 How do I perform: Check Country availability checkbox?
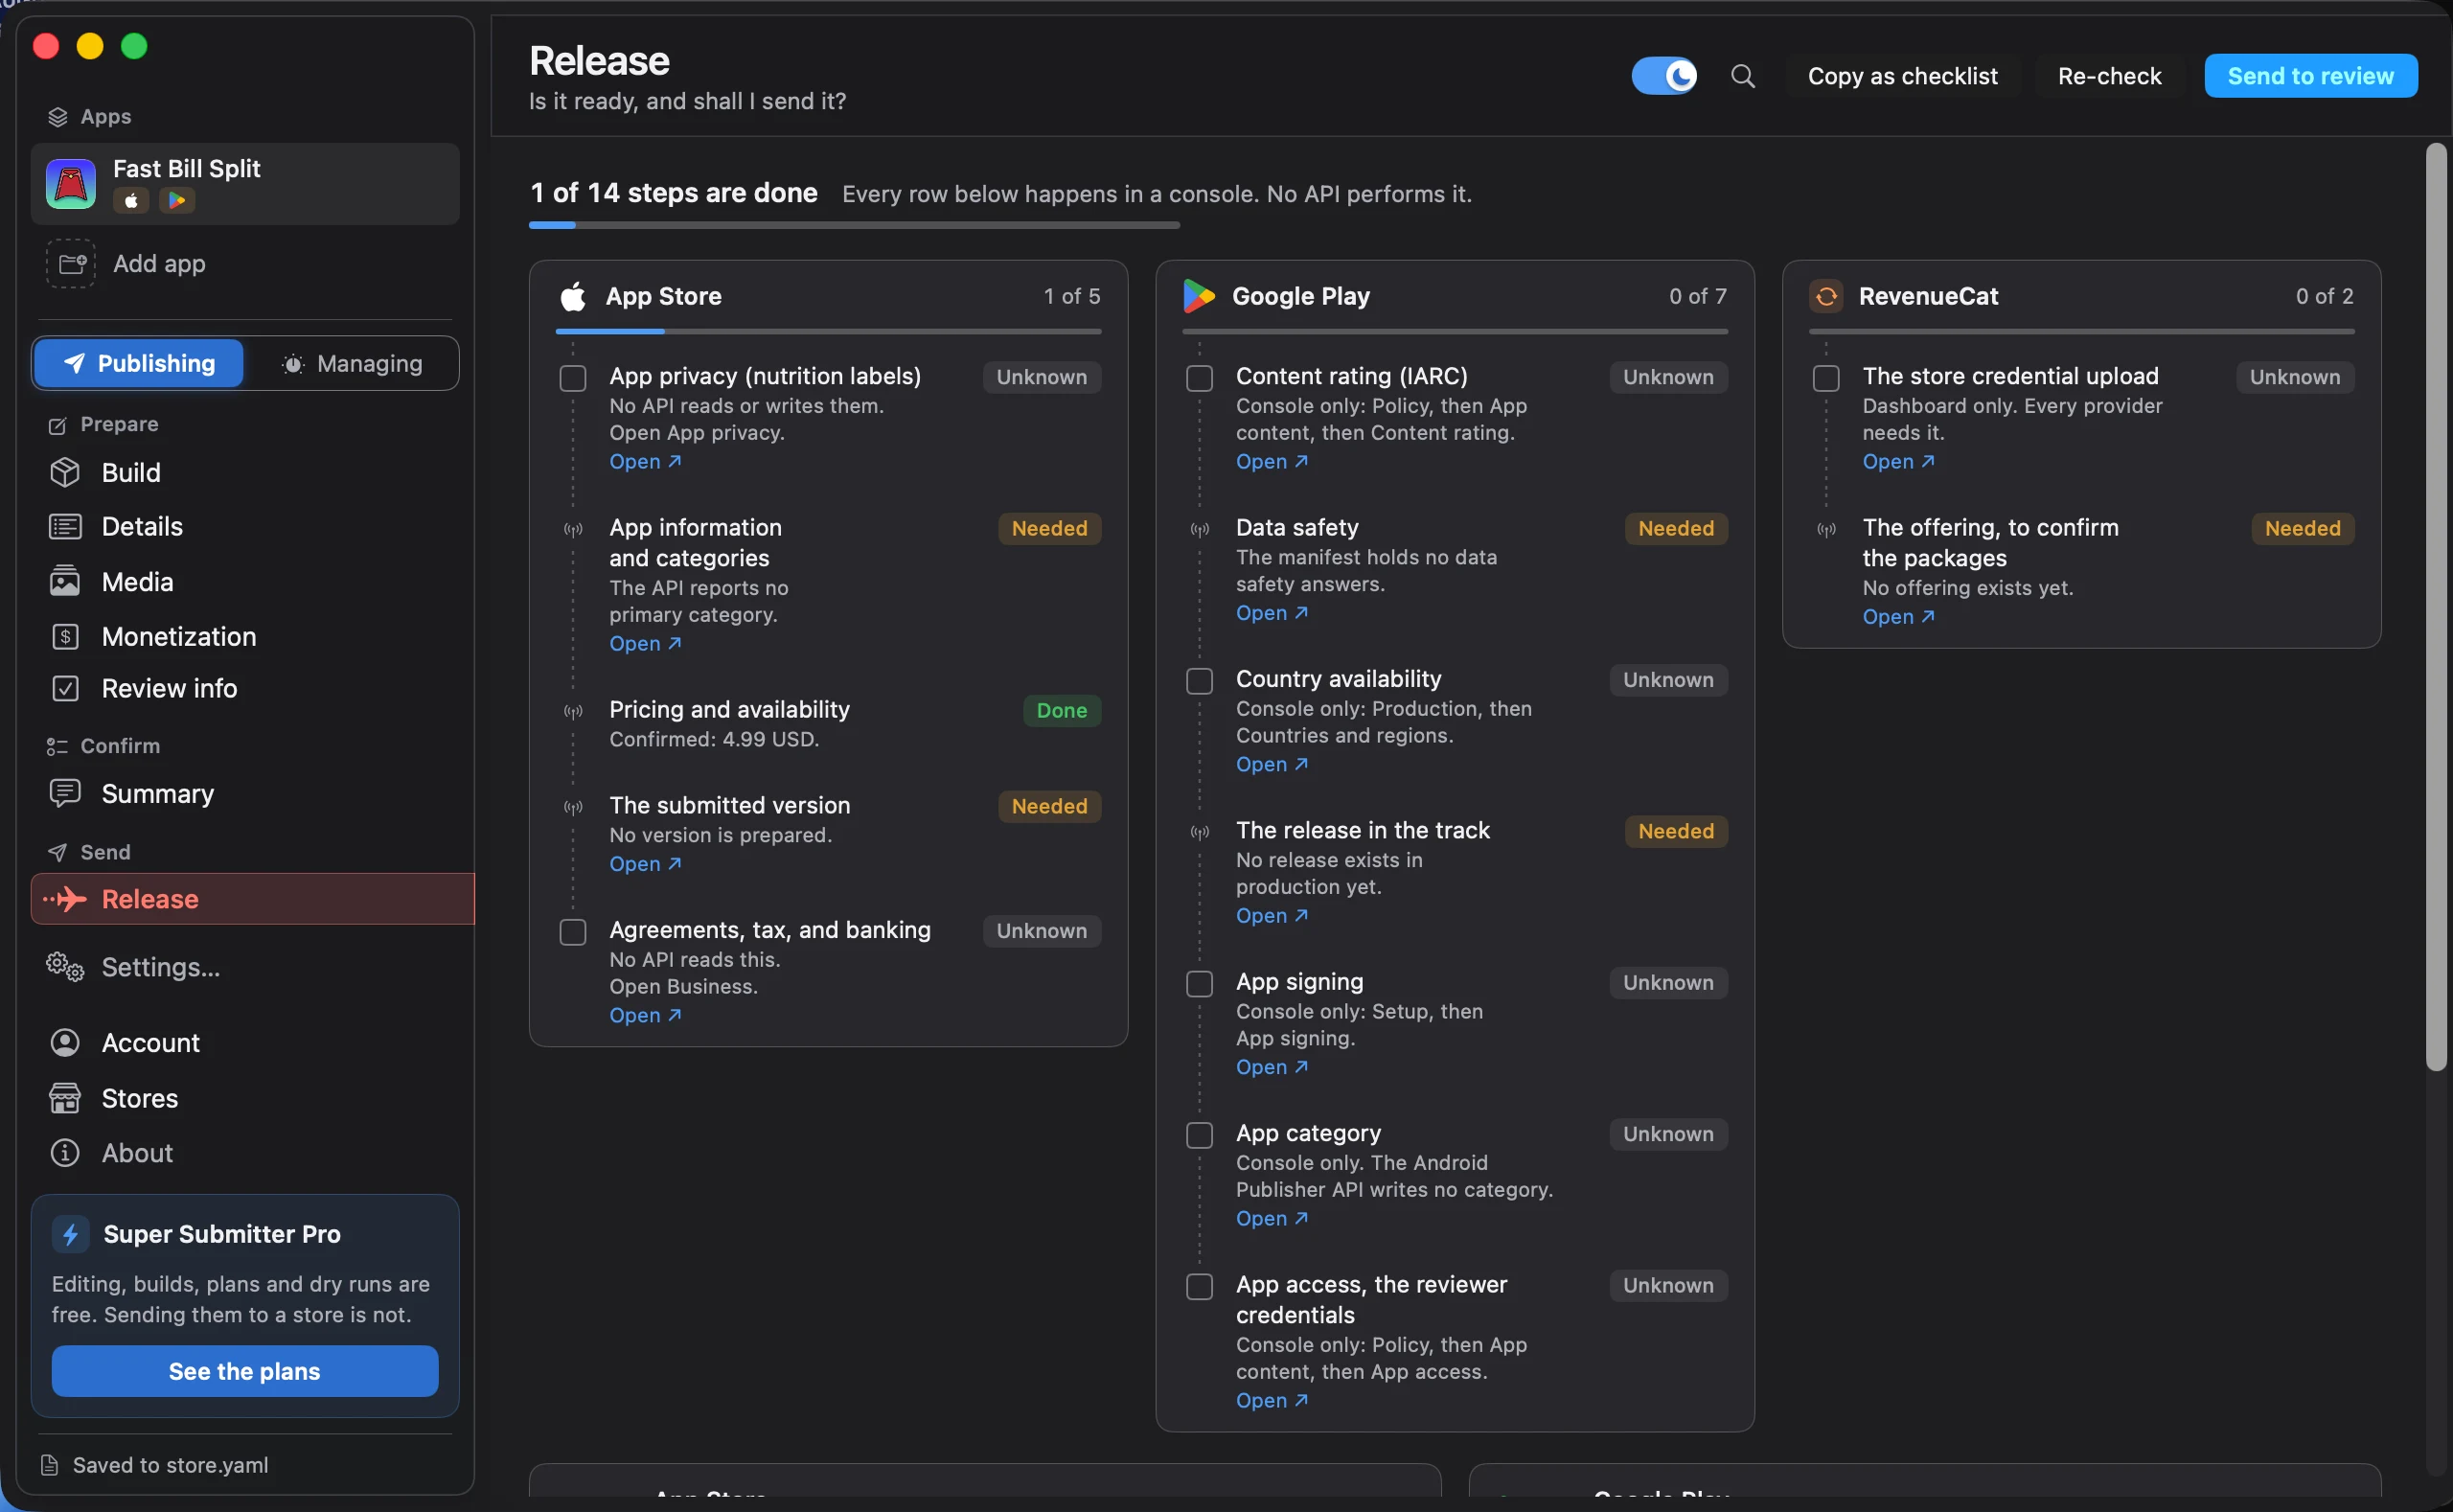pyautogui.click(x=1200, y=681)
